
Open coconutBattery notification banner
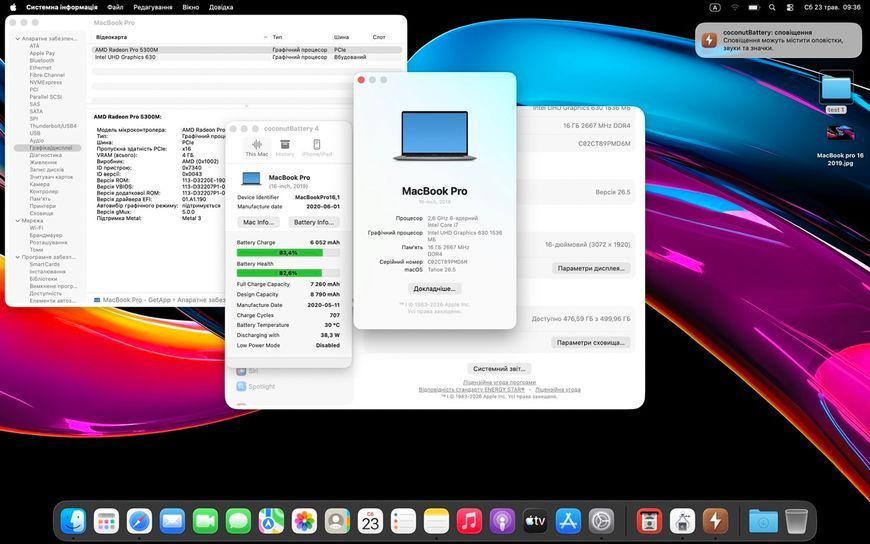tap(778, 41)
